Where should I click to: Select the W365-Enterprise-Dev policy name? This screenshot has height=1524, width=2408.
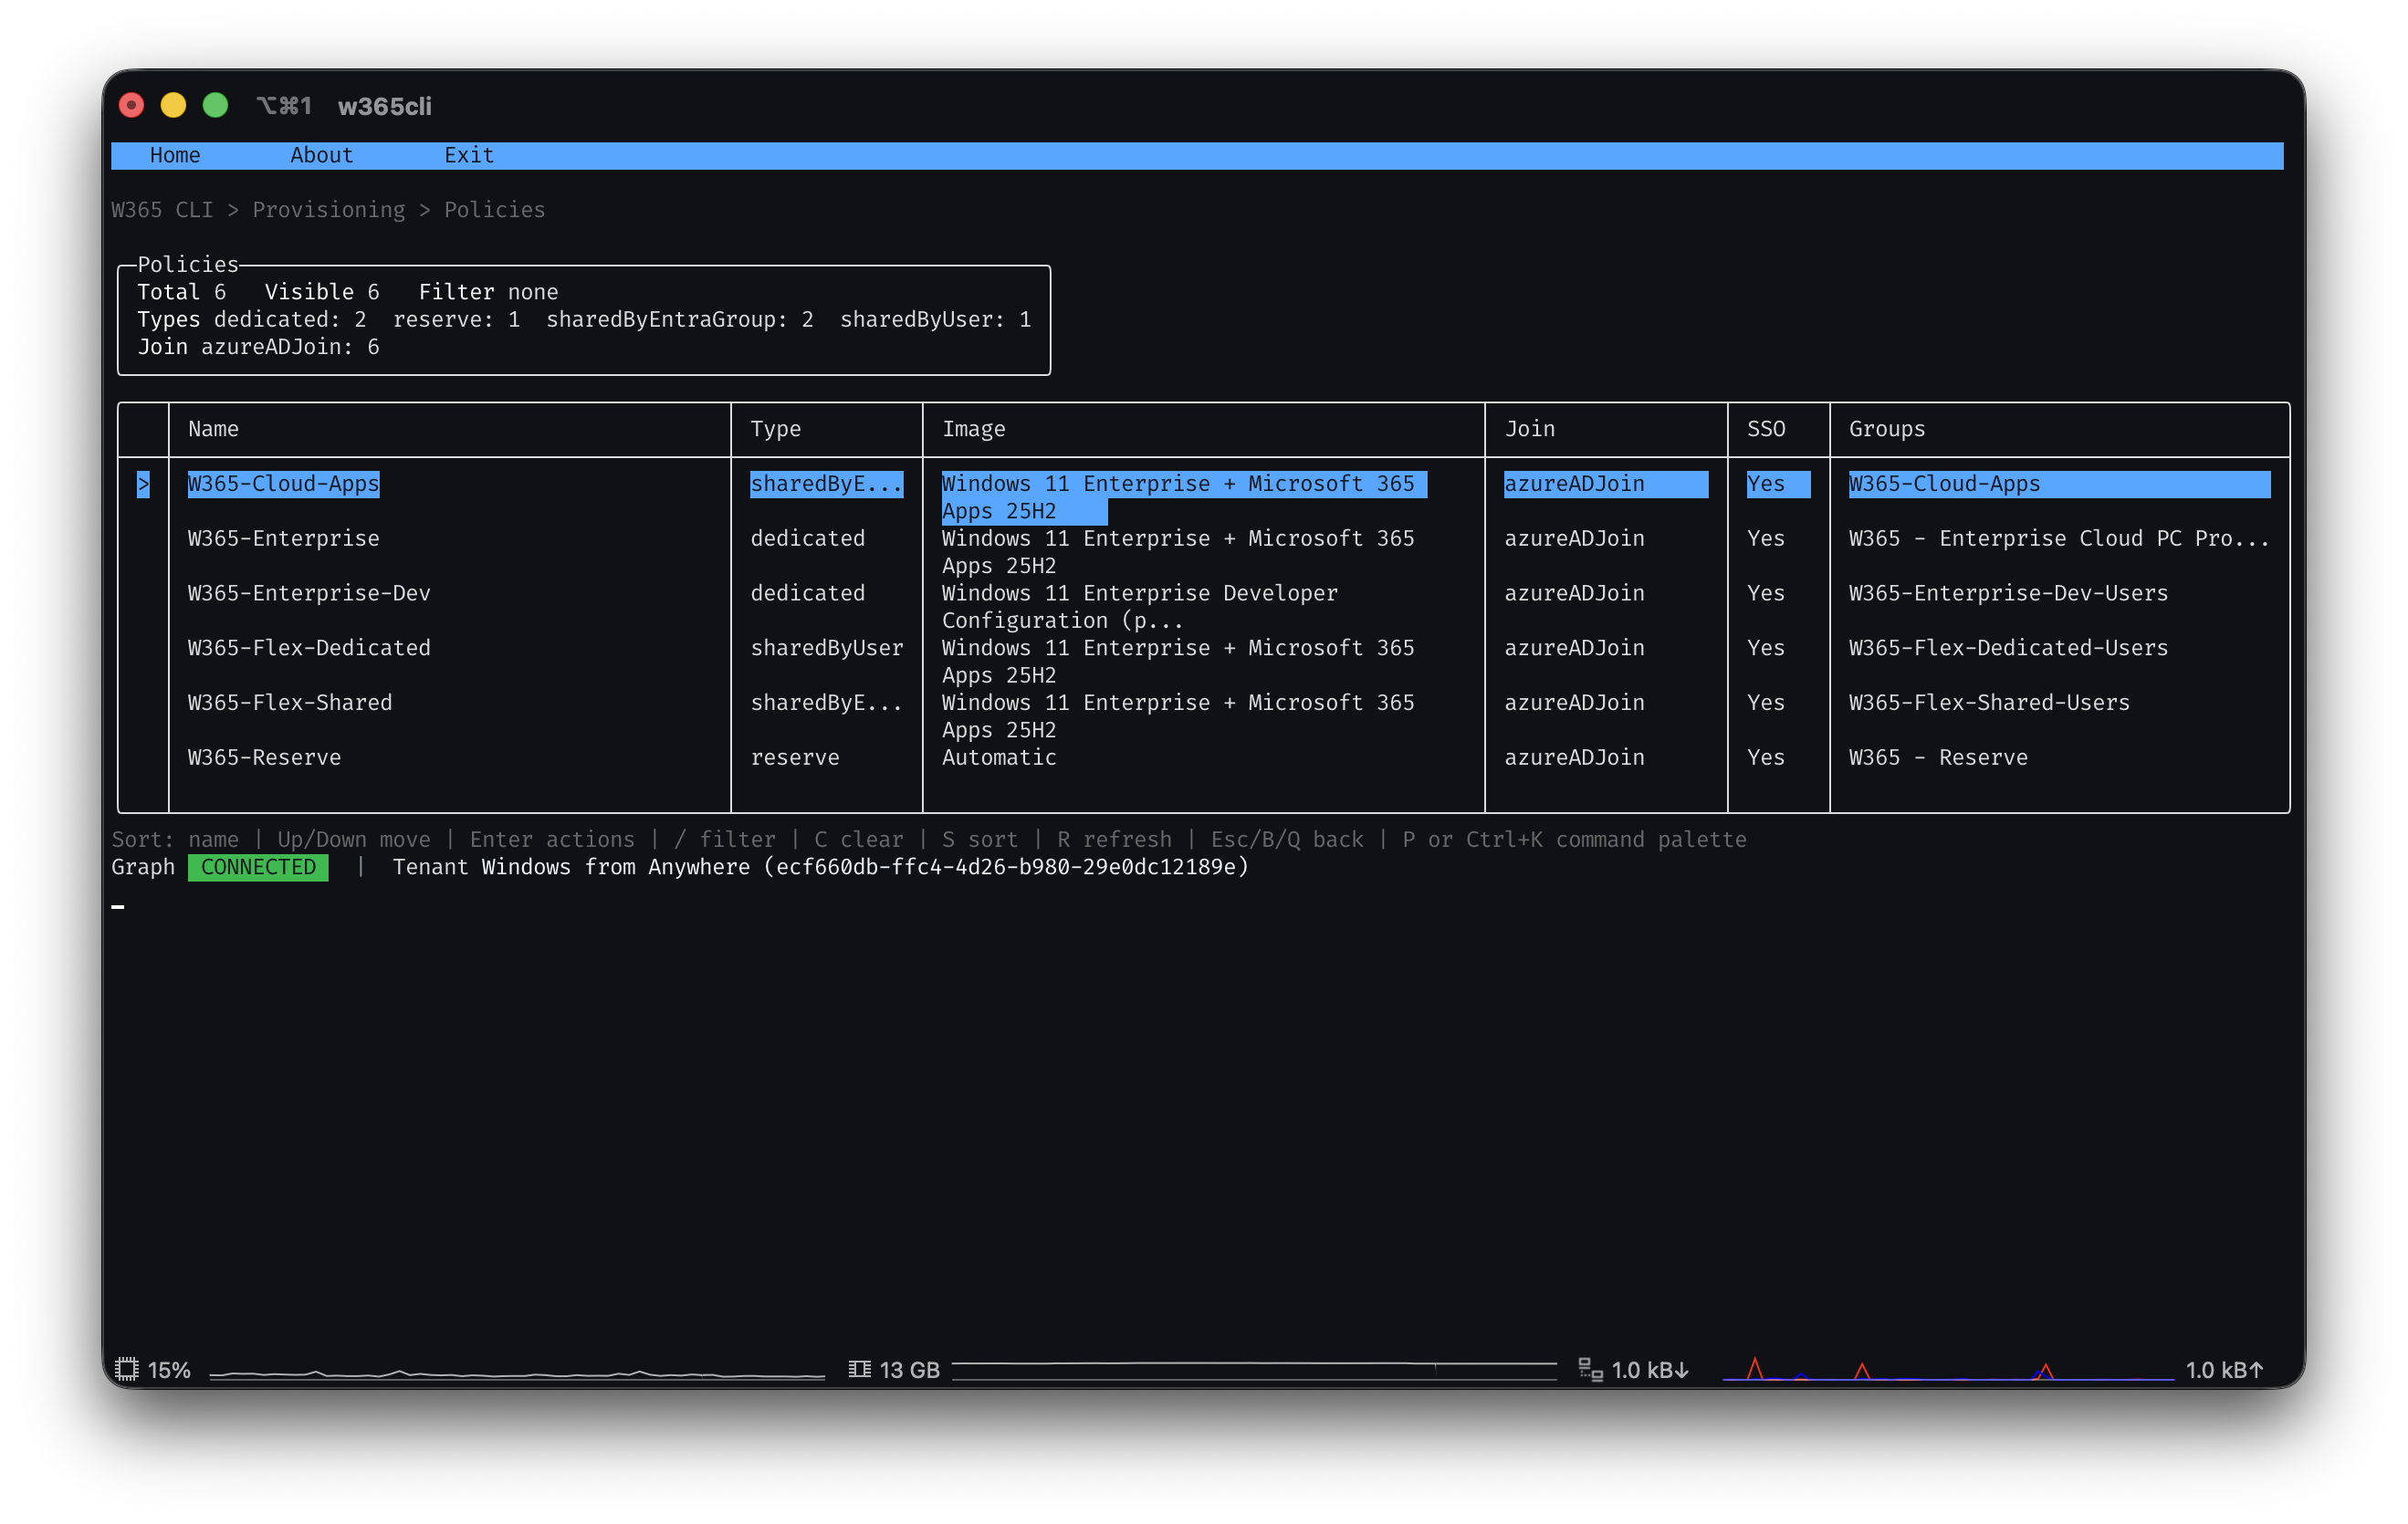[309, 593]
